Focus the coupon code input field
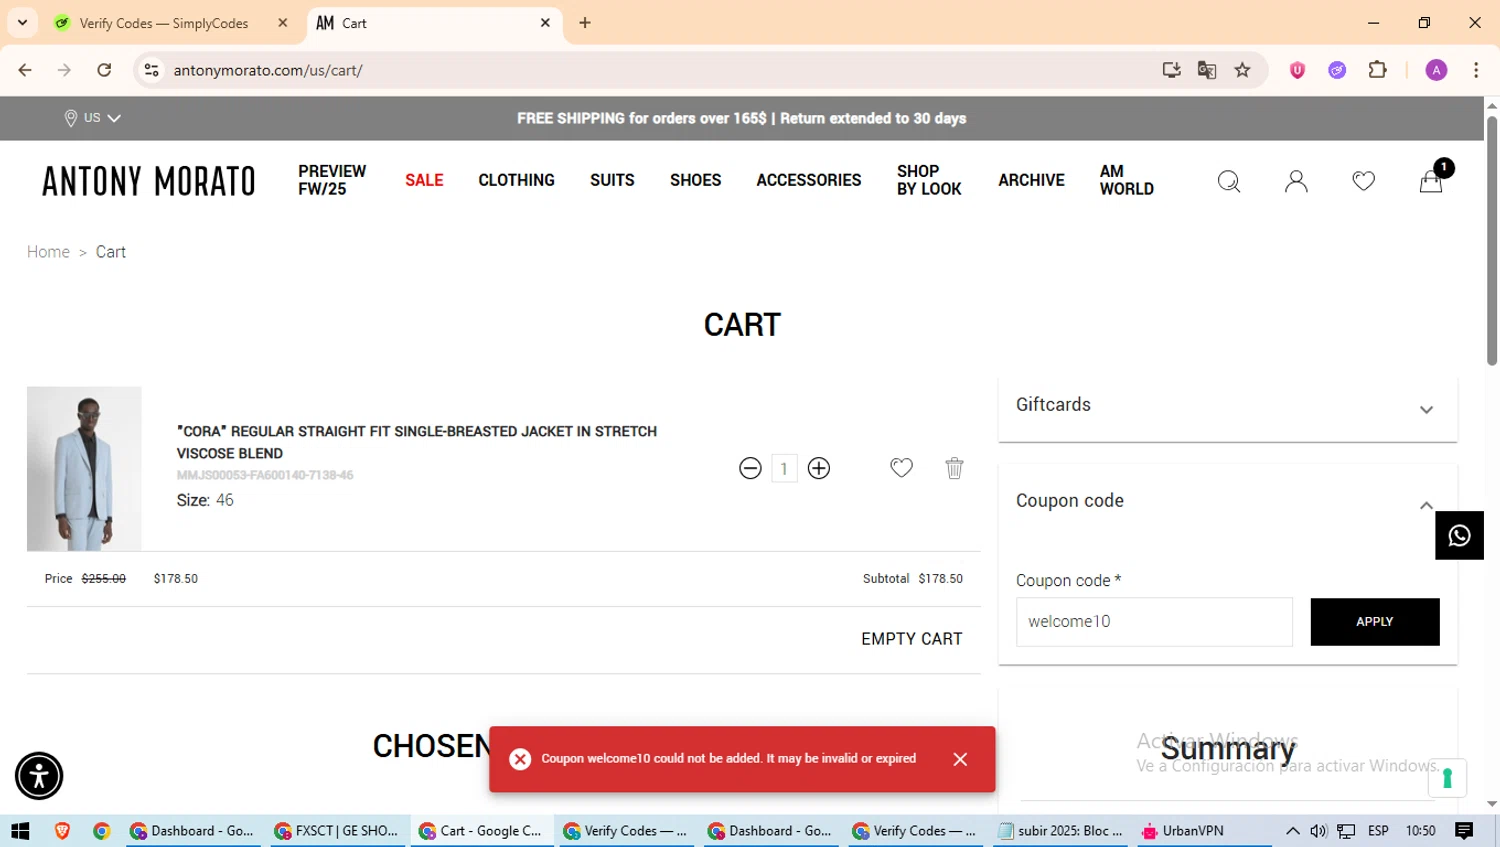The image size is (1500, 847). 1154,622
